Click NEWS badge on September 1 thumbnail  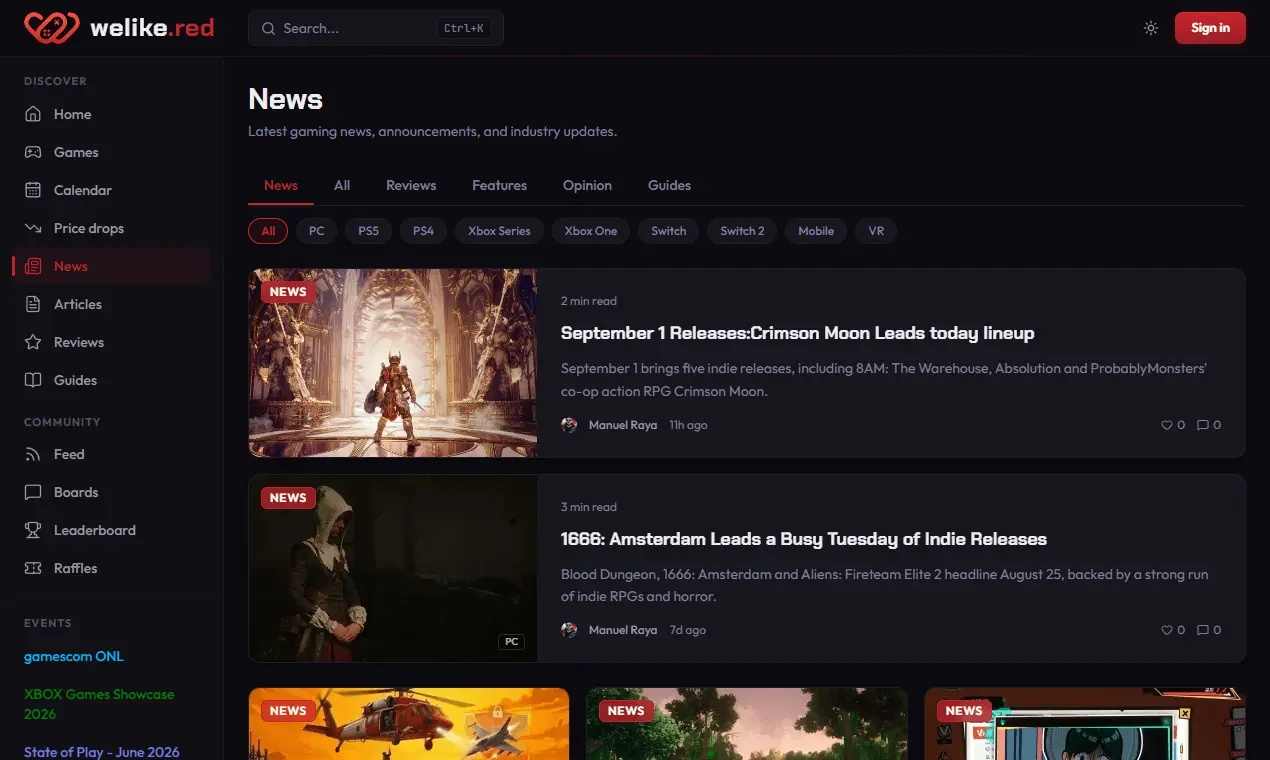pyautogui.click(x=288, y=292)
